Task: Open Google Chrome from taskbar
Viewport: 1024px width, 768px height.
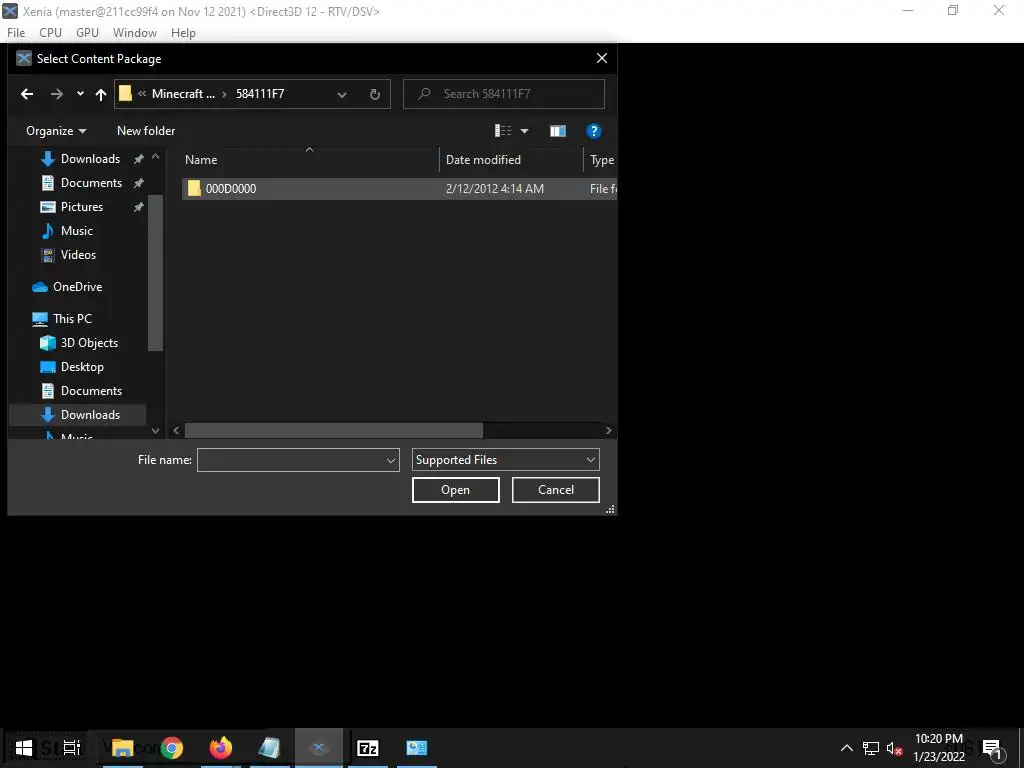Action: [172, 748]
